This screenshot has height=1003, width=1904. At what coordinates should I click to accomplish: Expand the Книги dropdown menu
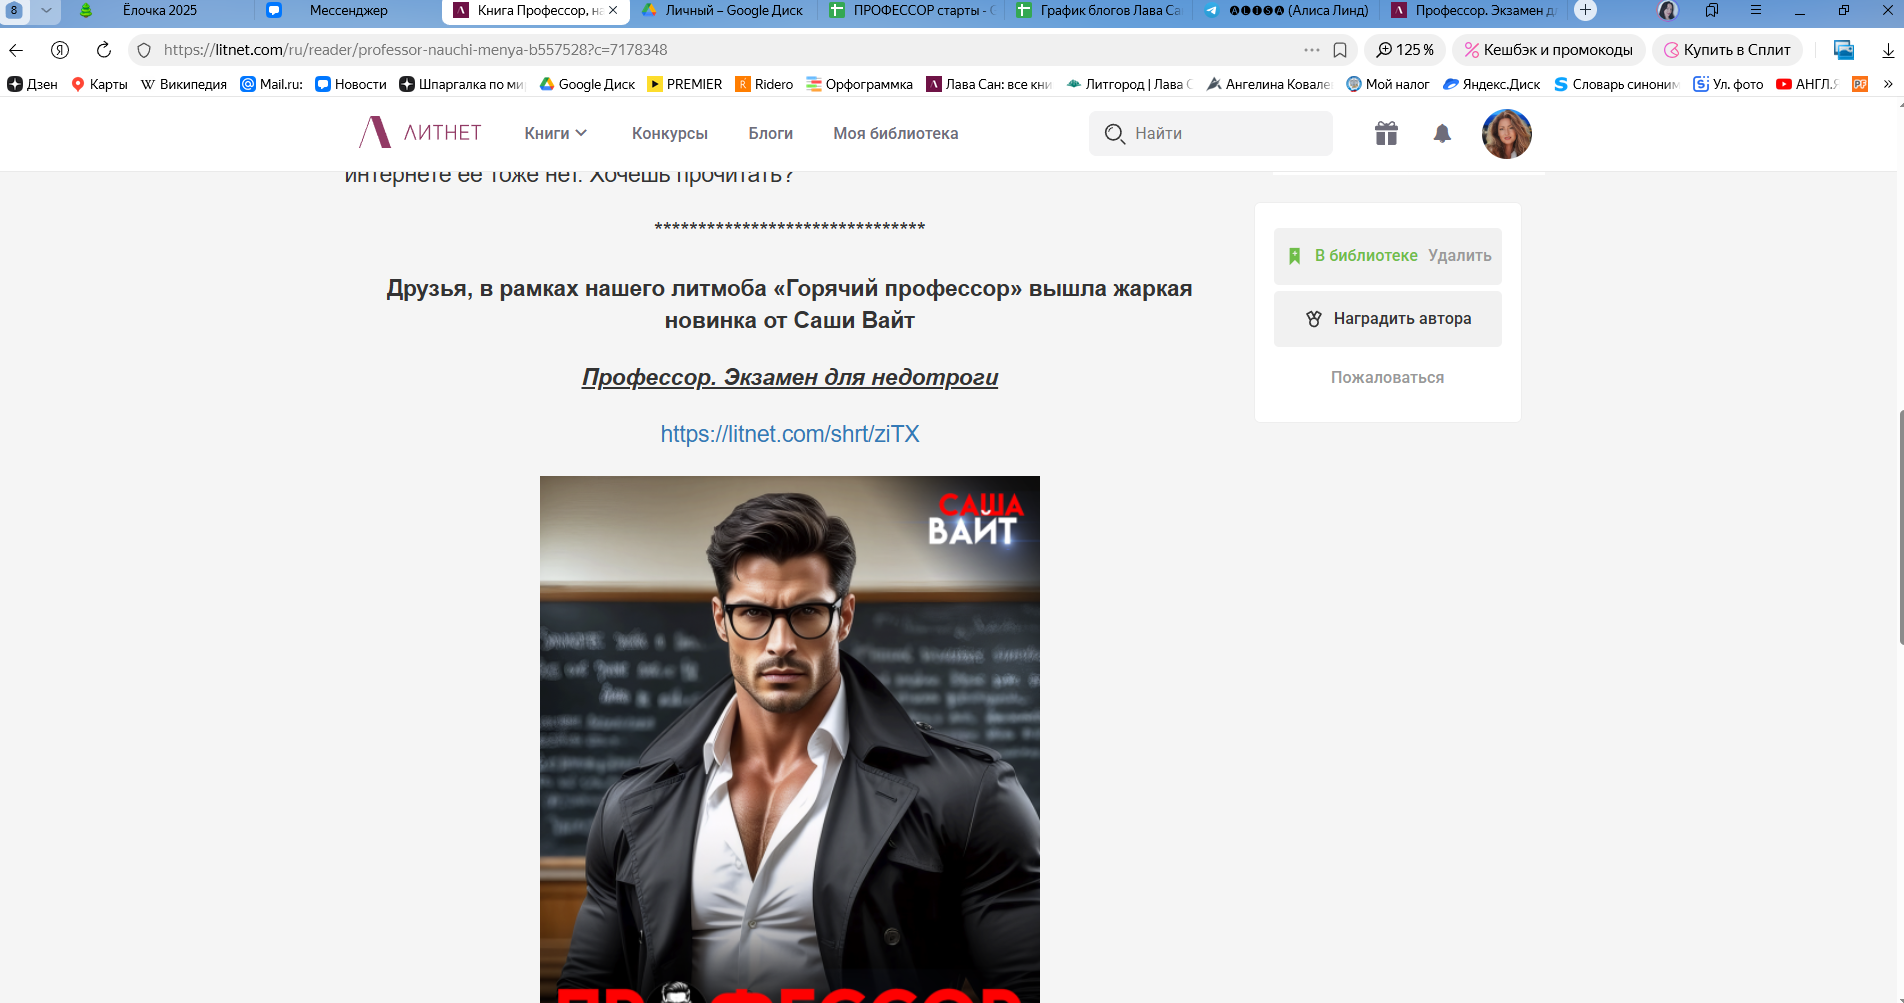coord(556,133)
